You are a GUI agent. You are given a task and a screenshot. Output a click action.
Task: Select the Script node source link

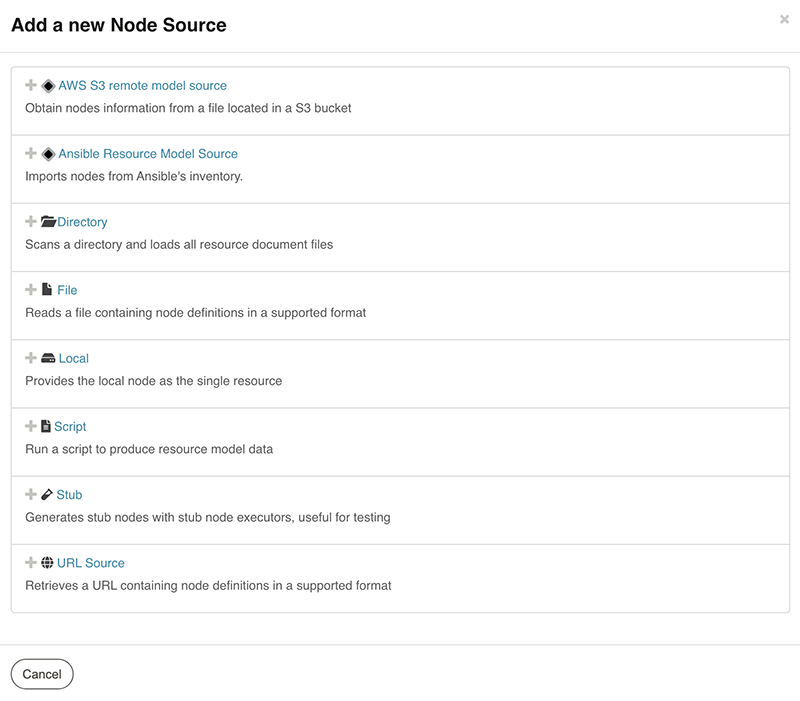tap(70, 427)
